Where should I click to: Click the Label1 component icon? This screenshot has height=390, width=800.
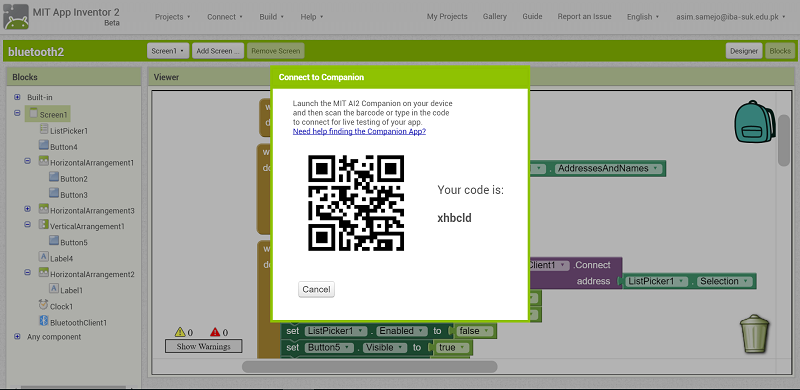54,288
